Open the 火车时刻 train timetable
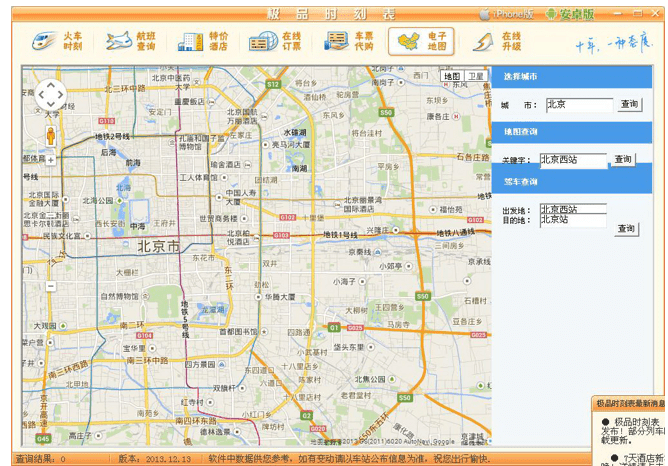The image size is (668, 466). coord(58,41)
